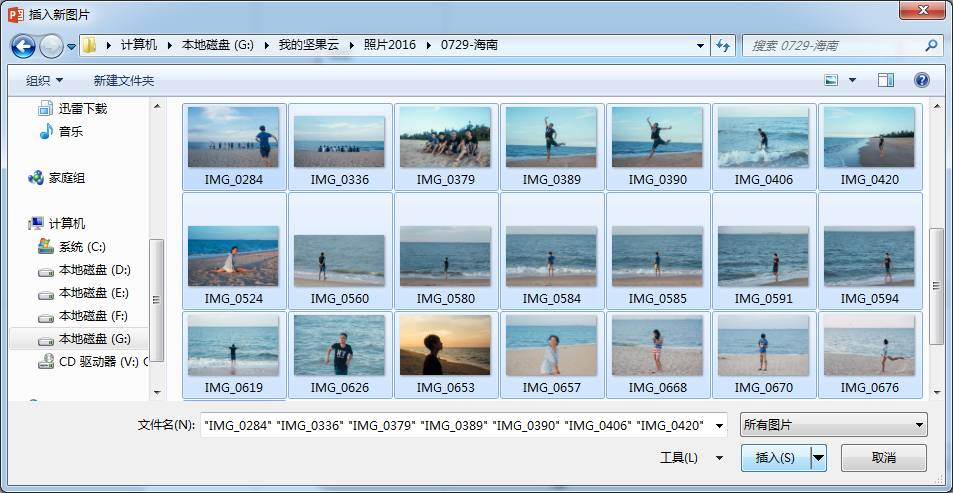Open 迅雷下载 folder in sidebar

82,108
